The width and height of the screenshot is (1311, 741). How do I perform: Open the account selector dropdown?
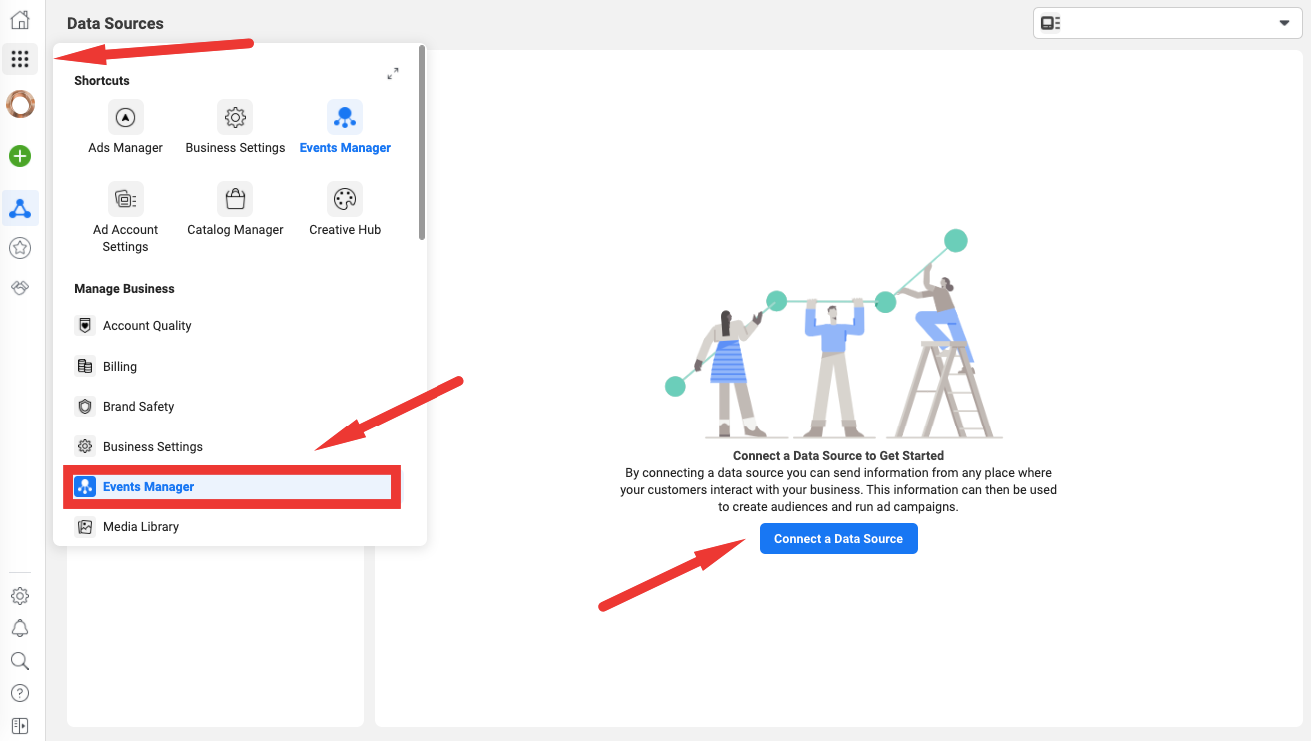click(x=1167, y=23)
